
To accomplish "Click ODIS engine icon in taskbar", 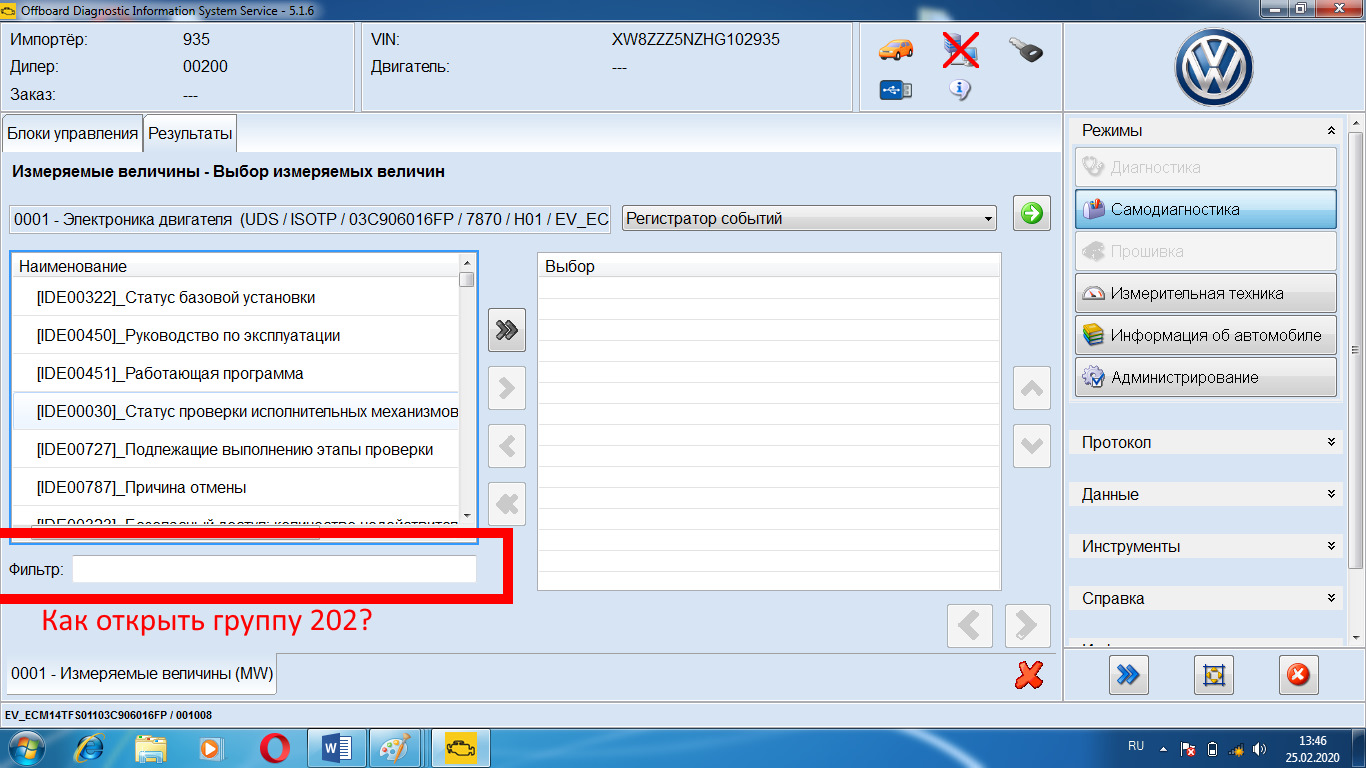I will [x=460, y=747].
